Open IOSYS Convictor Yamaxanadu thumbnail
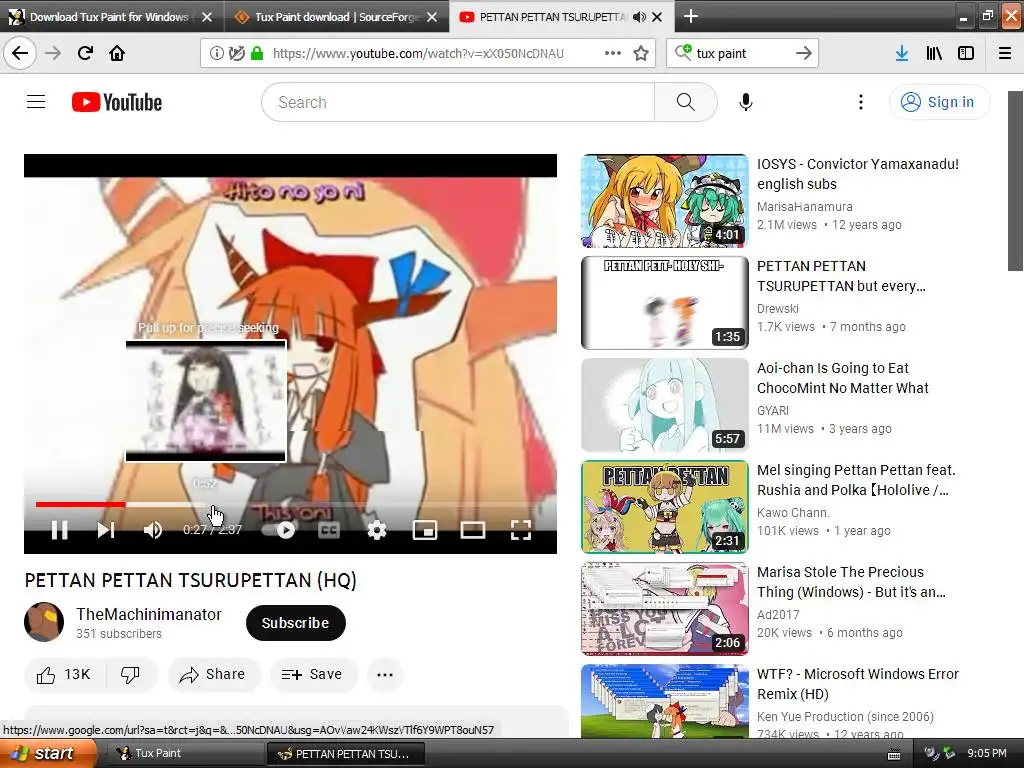This screenshot has height=768, width=1024. (664, 200)
